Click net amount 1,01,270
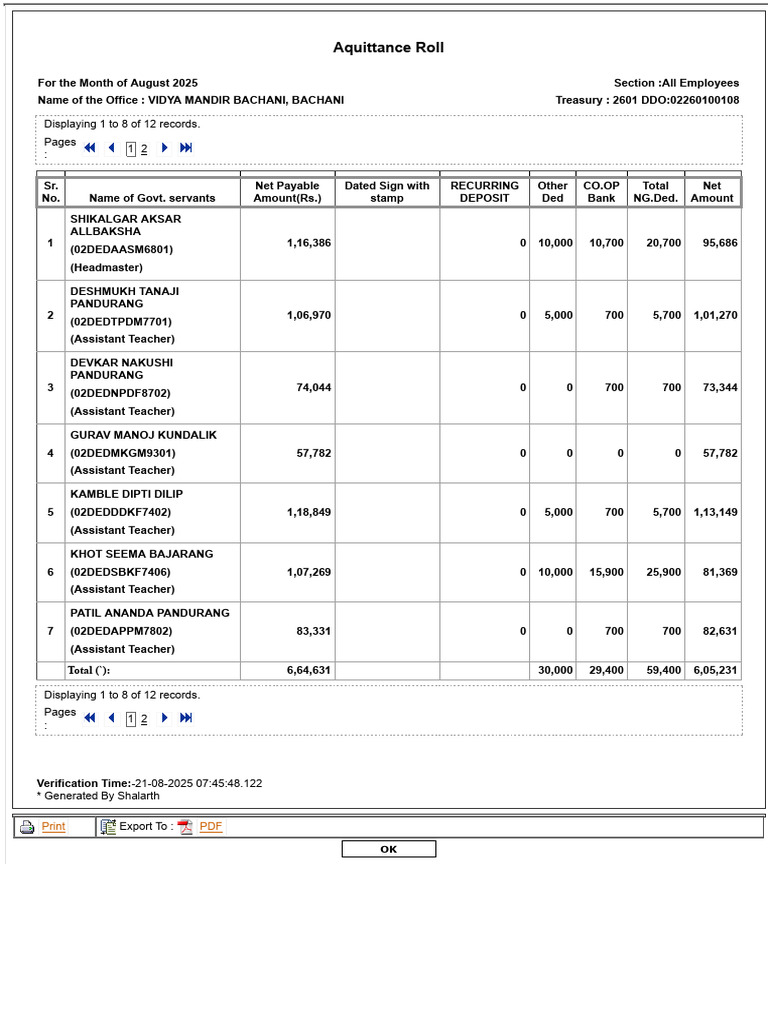Viewport: 768px width, 1024px height. coord(716,315)
